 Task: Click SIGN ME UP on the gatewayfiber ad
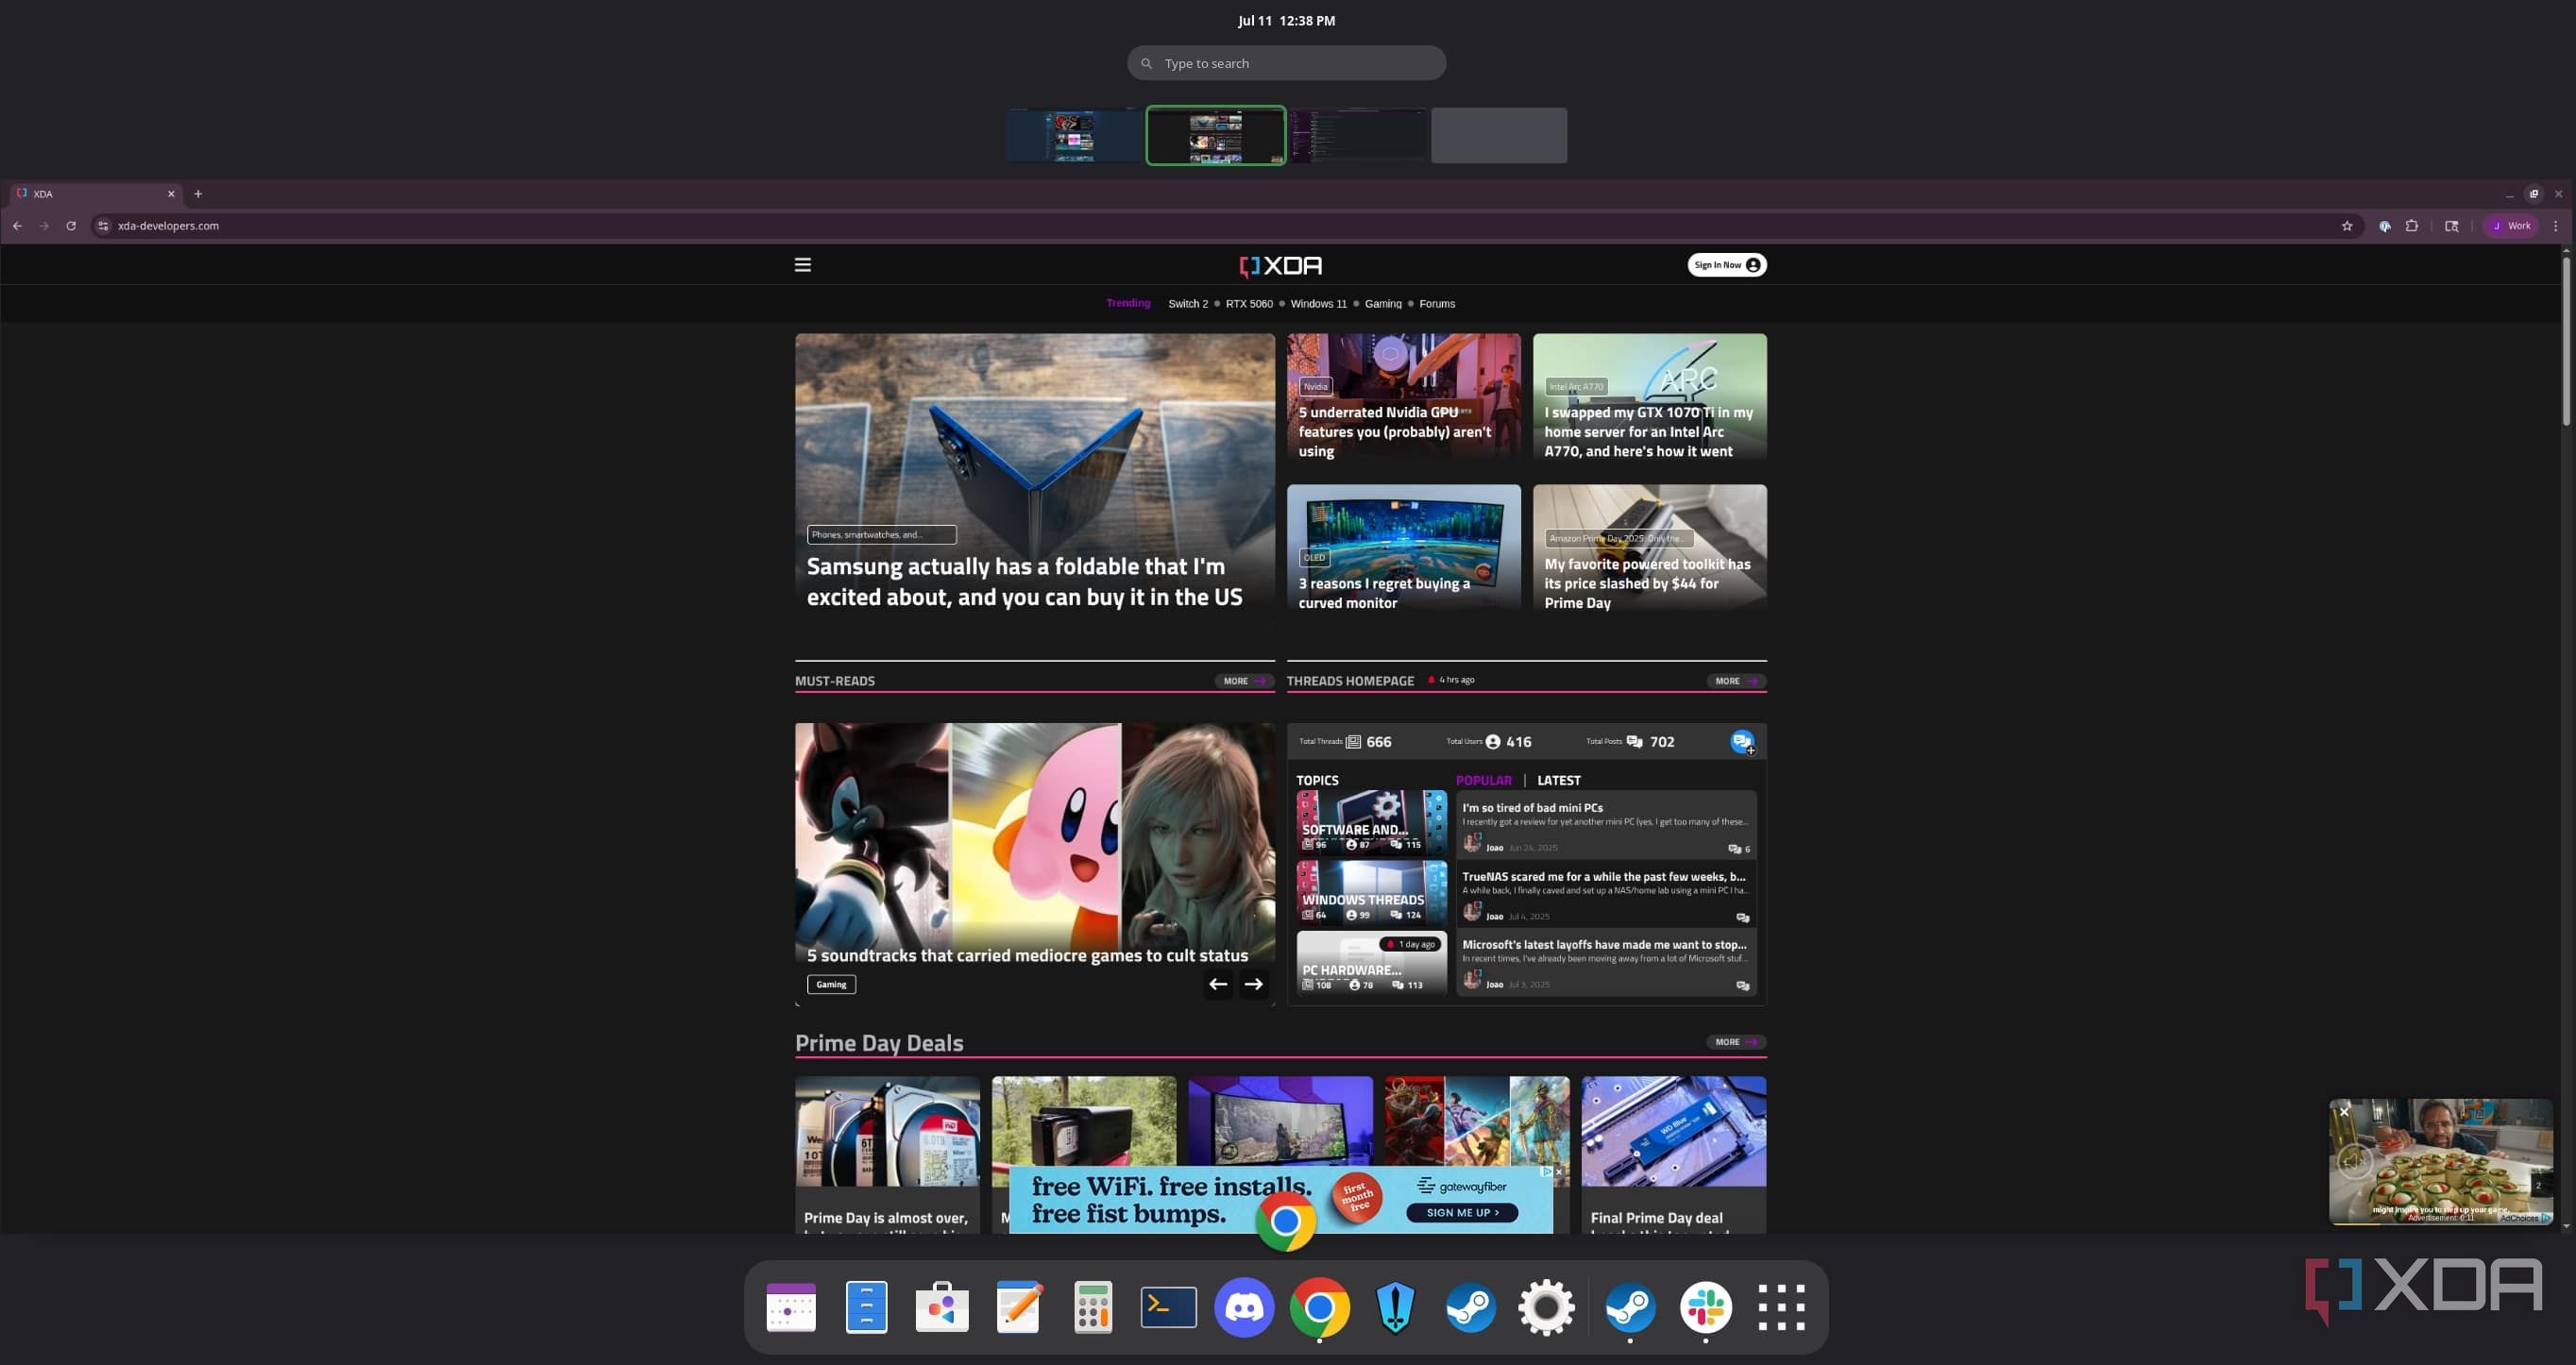(x=1461, y=1213)
